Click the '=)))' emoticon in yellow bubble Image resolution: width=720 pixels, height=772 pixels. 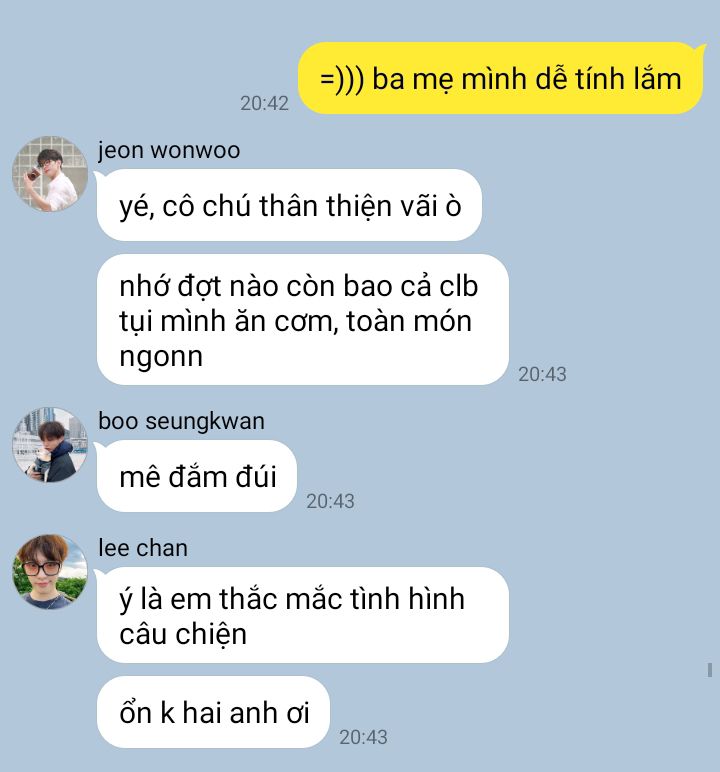(342, 79)
